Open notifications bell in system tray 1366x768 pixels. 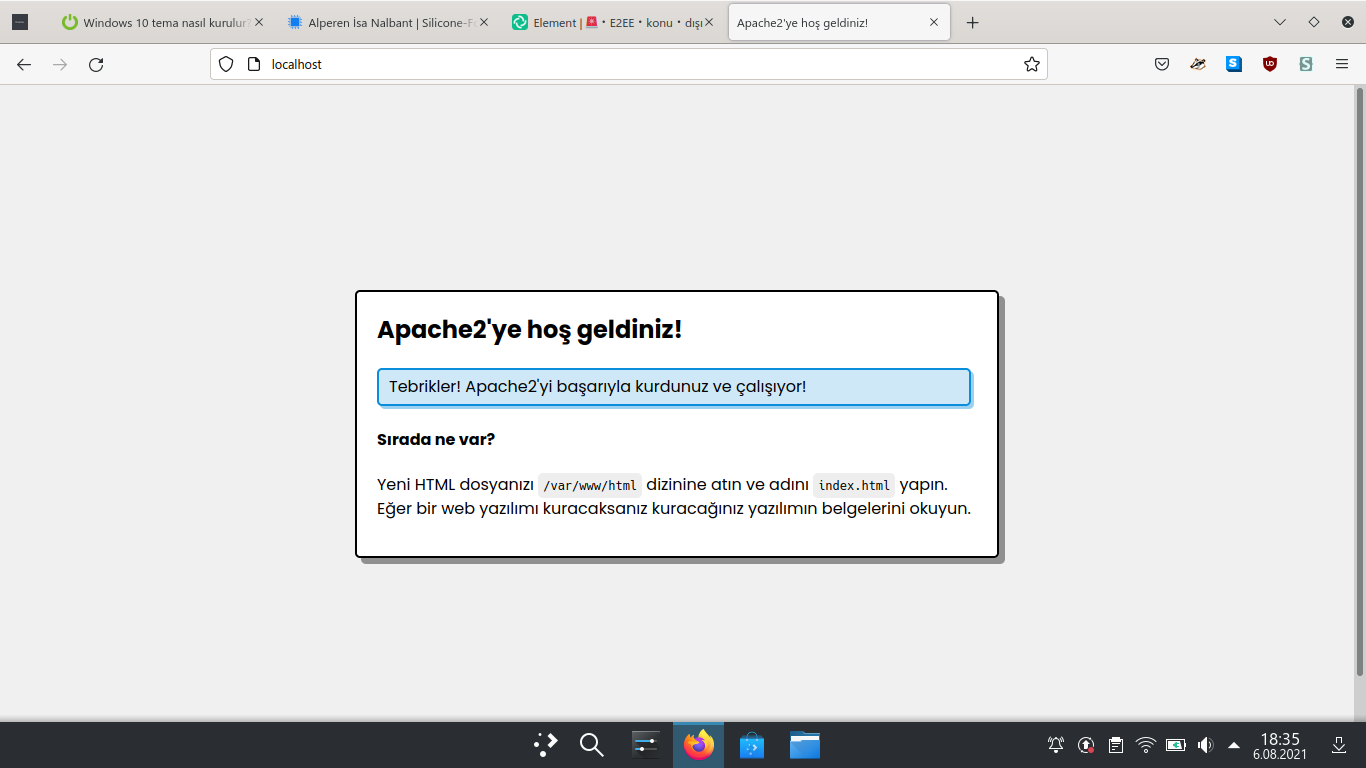tap(1056, 745)
